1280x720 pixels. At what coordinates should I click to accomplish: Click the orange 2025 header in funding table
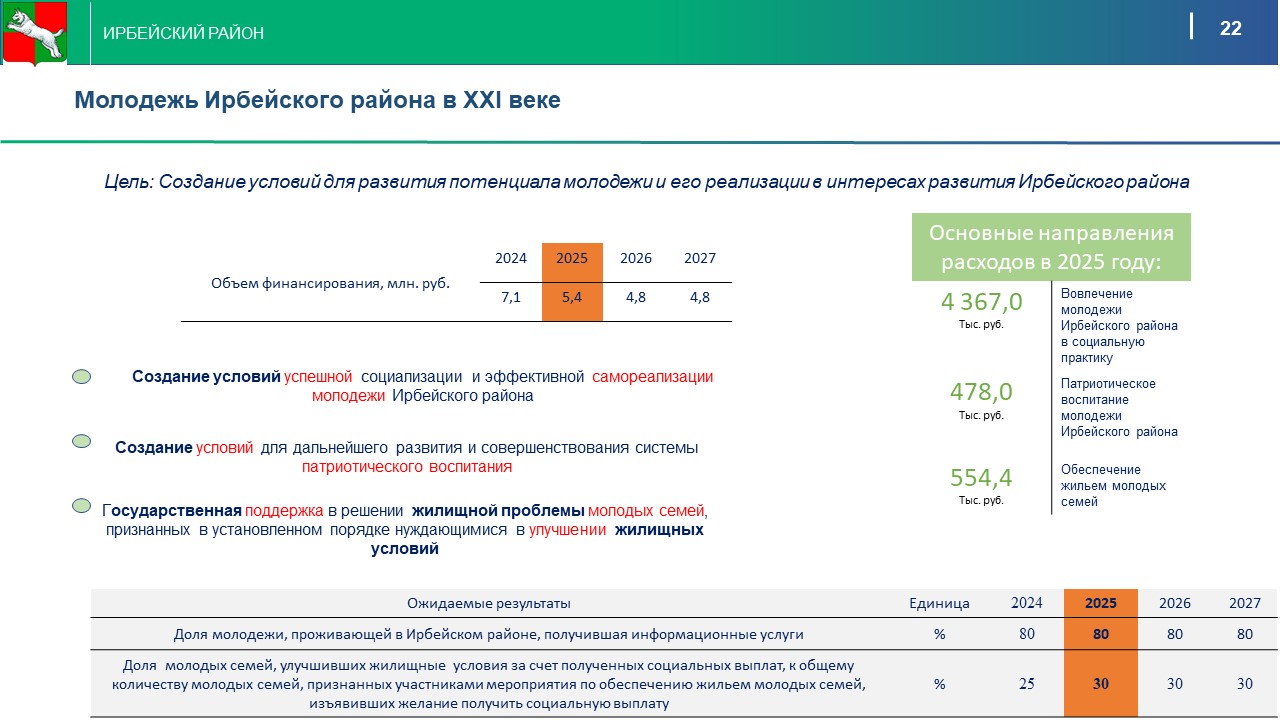(572, 258)
